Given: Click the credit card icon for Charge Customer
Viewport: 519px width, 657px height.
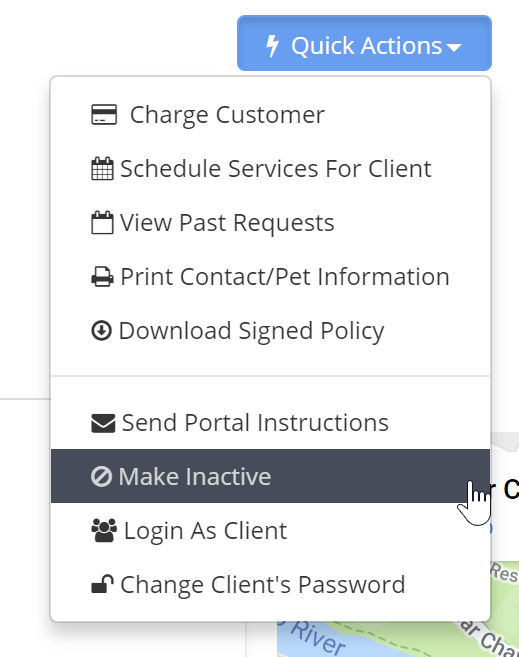Looking at the screenshot, I should 104,115.
